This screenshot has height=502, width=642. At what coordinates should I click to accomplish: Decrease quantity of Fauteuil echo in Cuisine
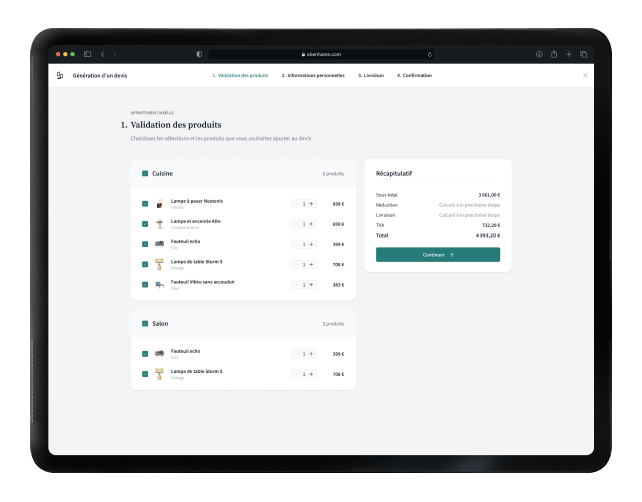click(x=297, y=244)
